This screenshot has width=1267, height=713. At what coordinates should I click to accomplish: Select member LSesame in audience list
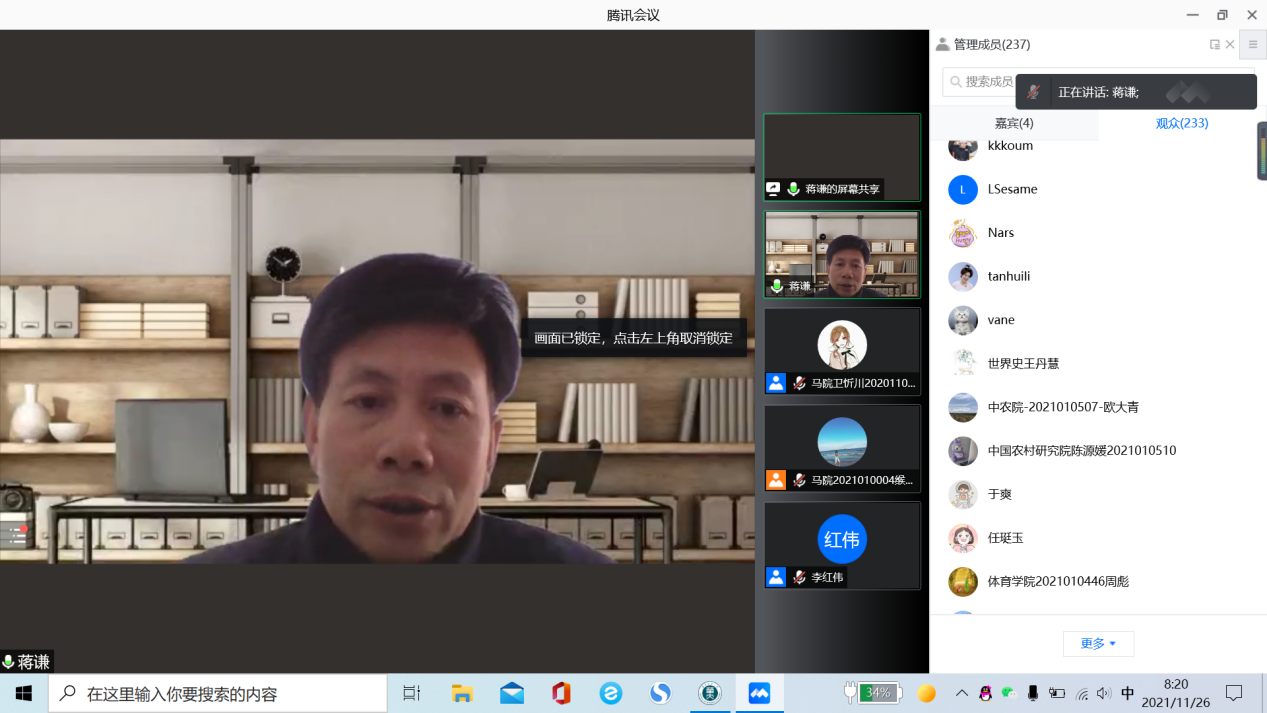point(1012,189)
